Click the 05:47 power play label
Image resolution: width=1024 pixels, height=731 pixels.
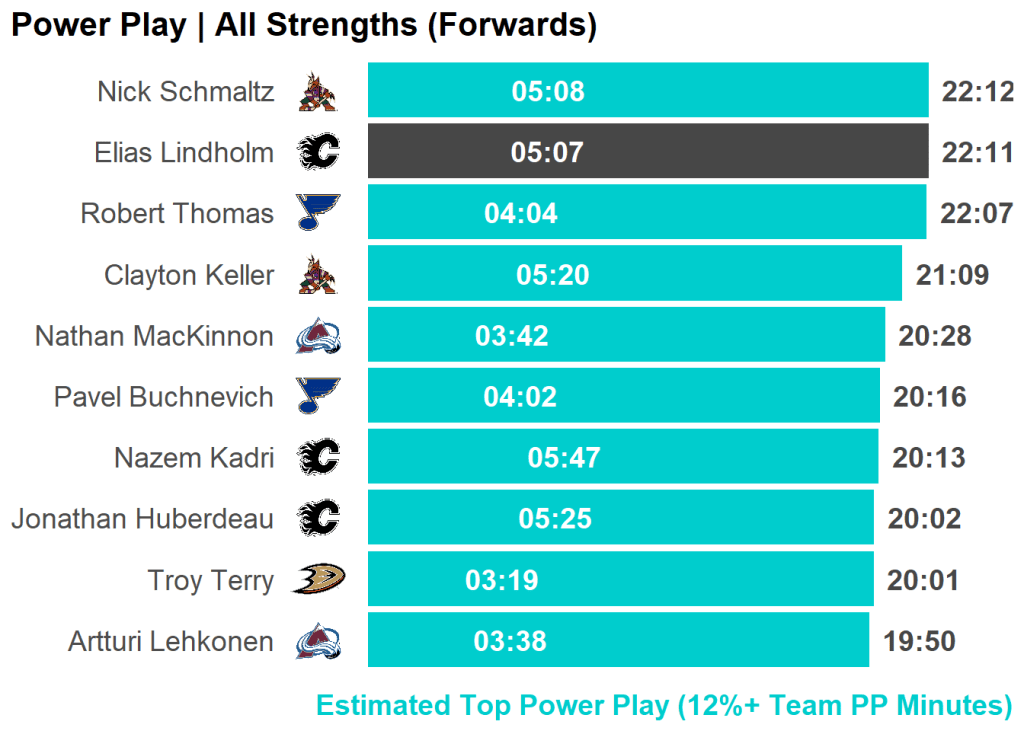[564, 458]
